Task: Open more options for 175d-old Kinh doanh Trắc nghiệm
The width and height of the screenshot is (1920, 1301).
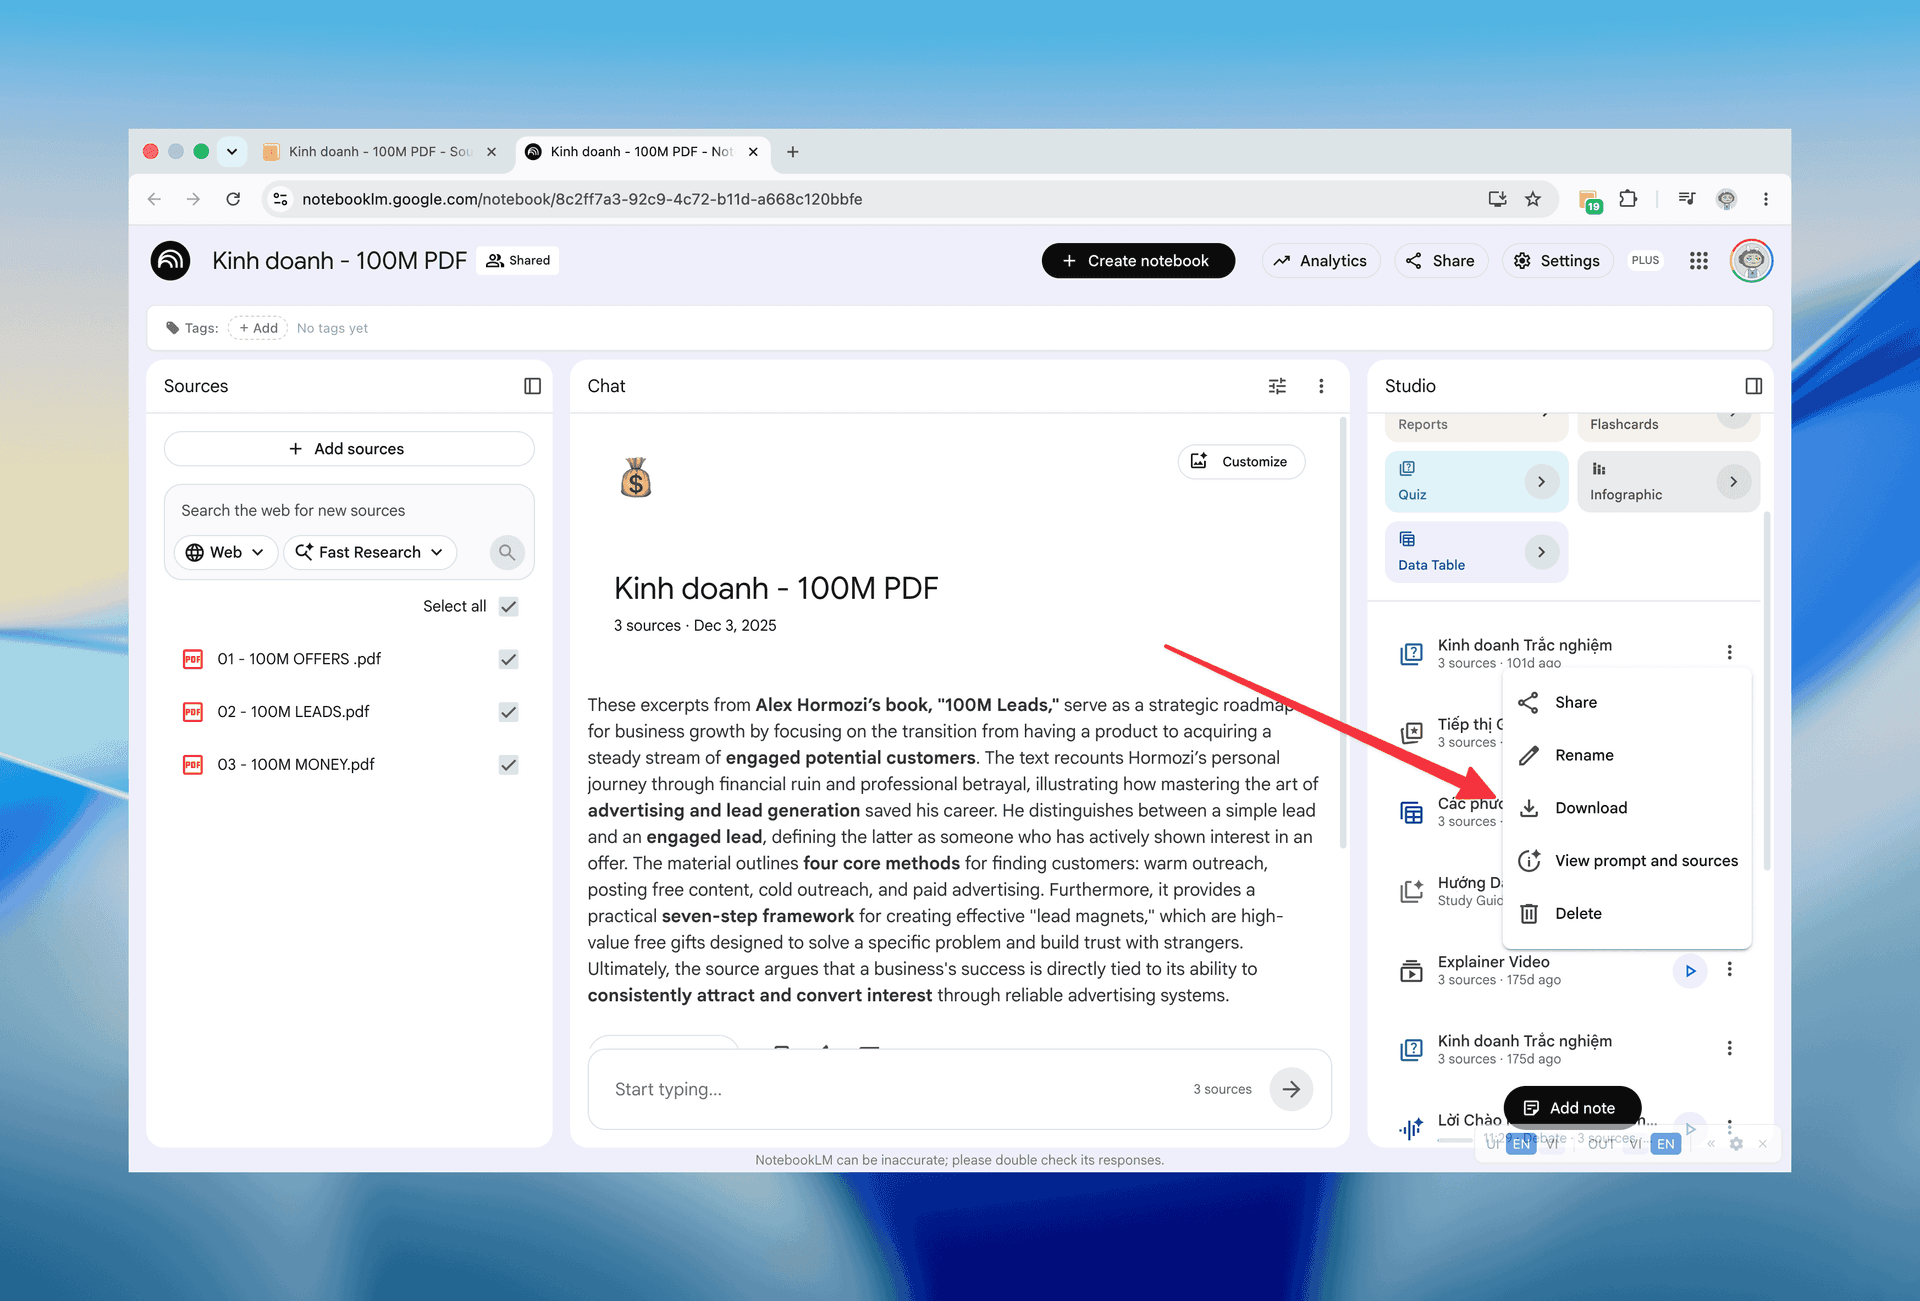Action: pos(1729,1049)
